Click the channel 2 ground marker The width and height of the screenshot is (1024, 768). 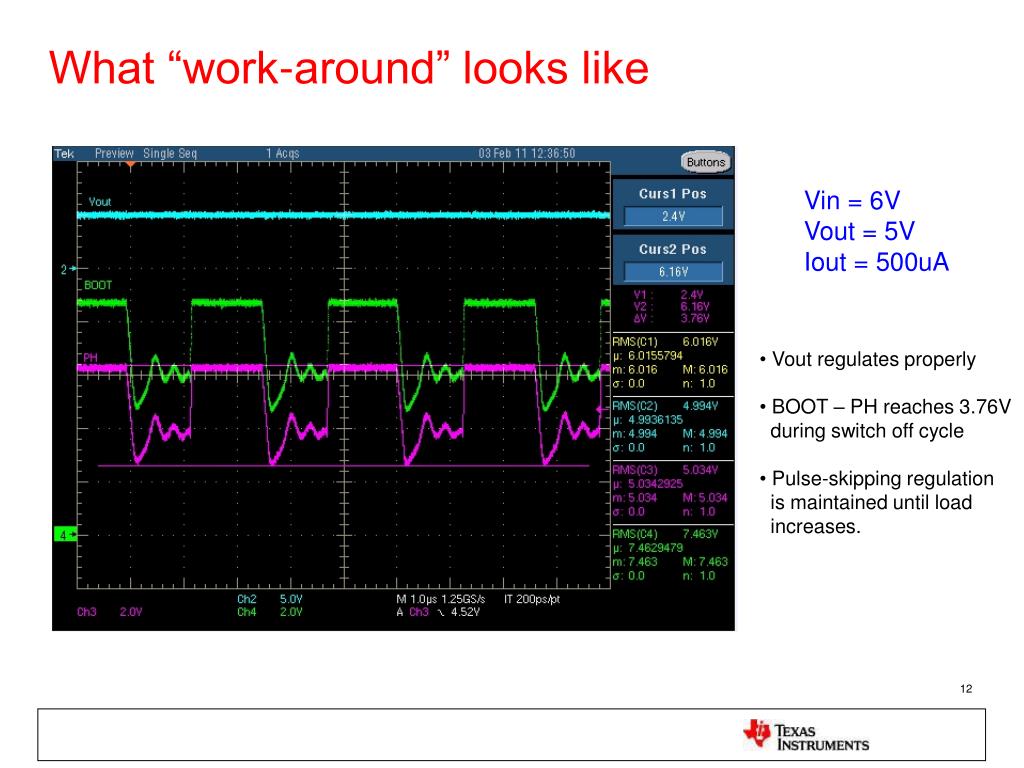[x=68, y=269]
